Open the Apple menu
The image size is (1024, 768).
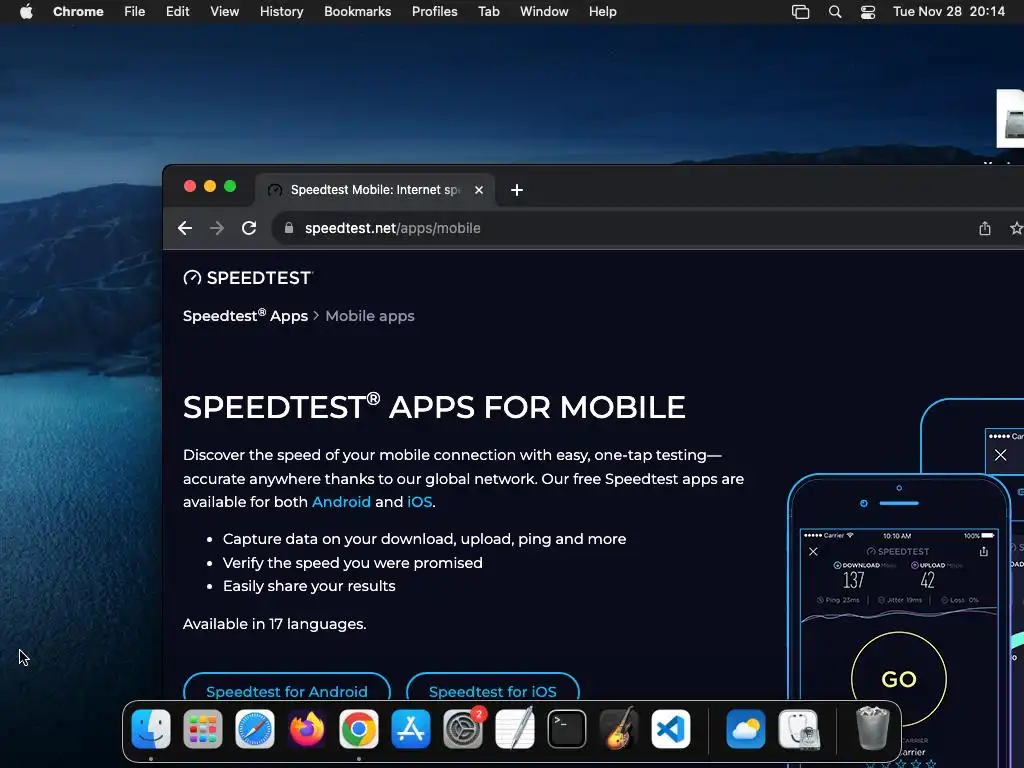pyautogui.click(x=26, y=12)
